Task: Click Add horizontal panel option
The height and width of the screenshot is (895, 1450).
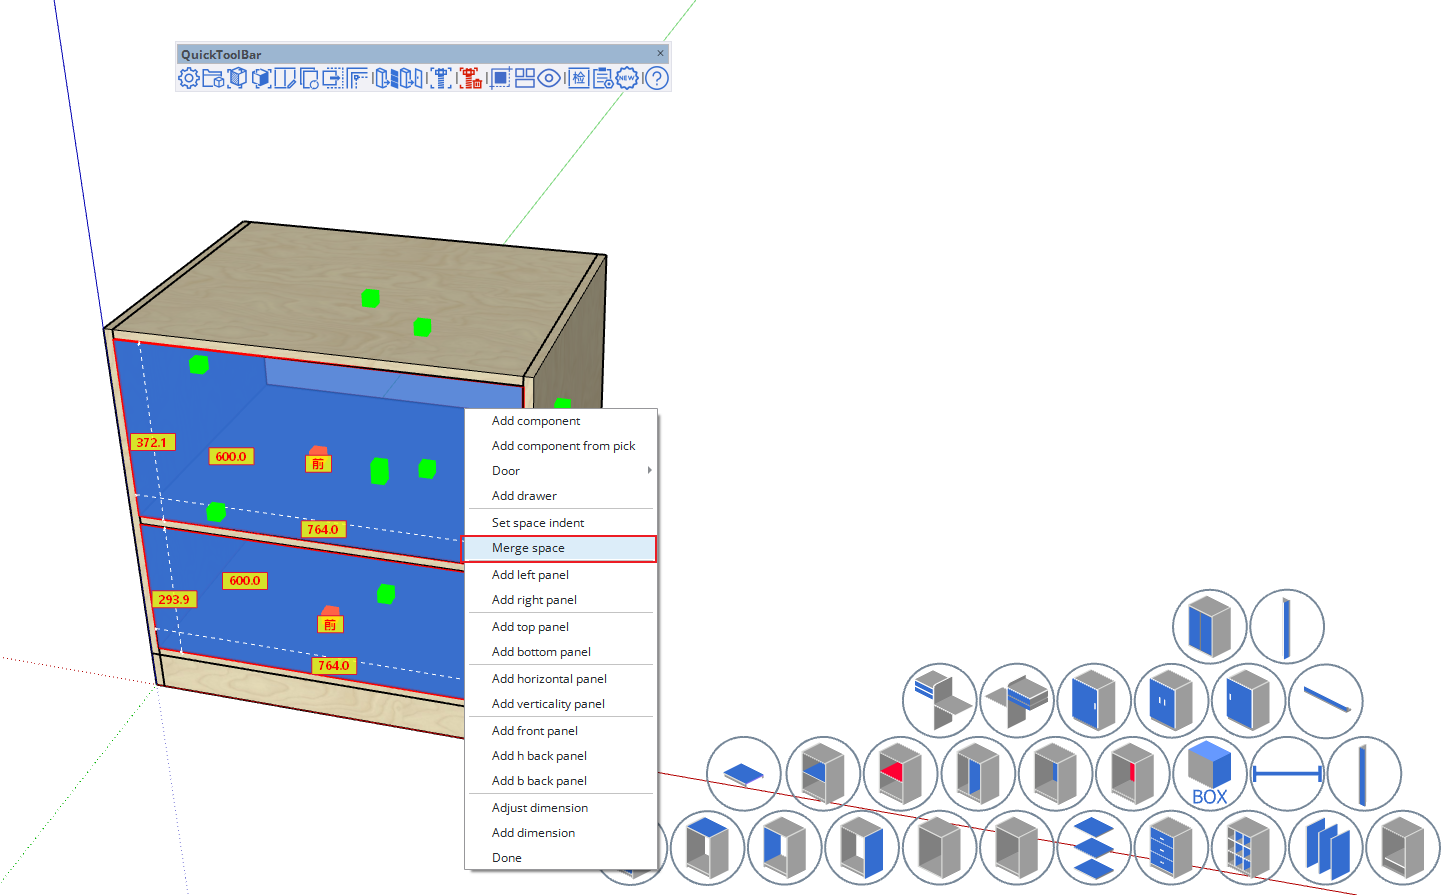Action: tap(549, 679)
